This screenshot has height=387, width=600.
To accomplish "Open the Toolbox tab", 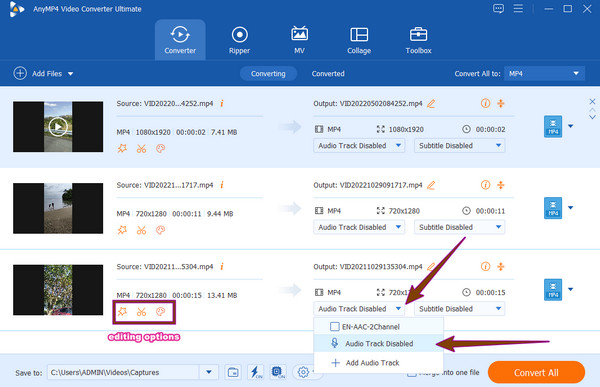I will coord(418,40).
